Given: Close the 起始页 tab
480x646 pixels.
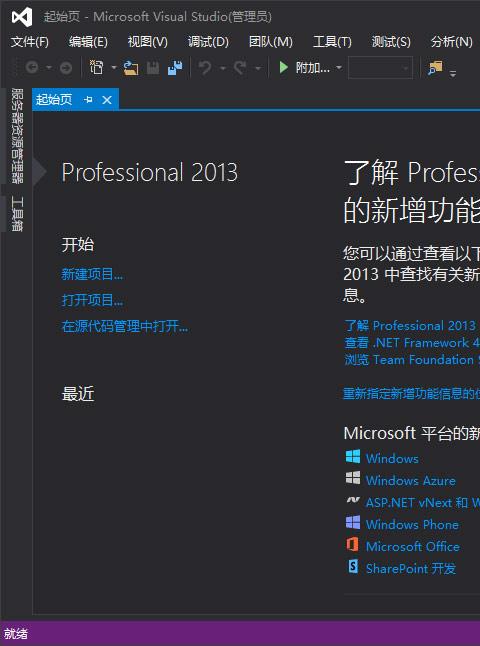Looking at the screenshot, I should [107, 100].
